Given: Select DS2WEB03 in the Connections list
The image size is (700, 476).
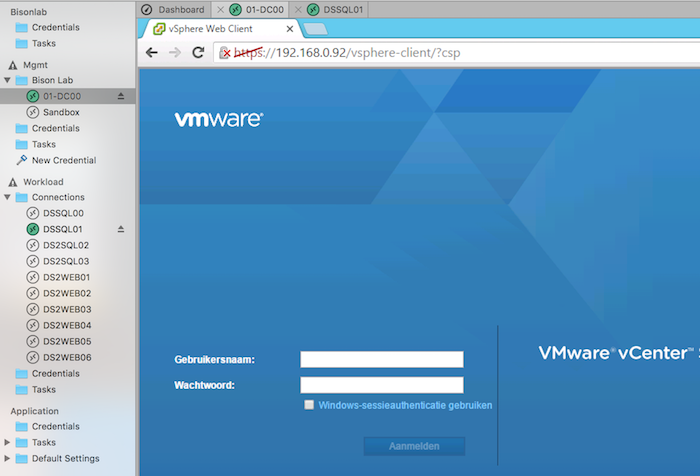Looking at the screenshot, I should [x=66, y=309].
